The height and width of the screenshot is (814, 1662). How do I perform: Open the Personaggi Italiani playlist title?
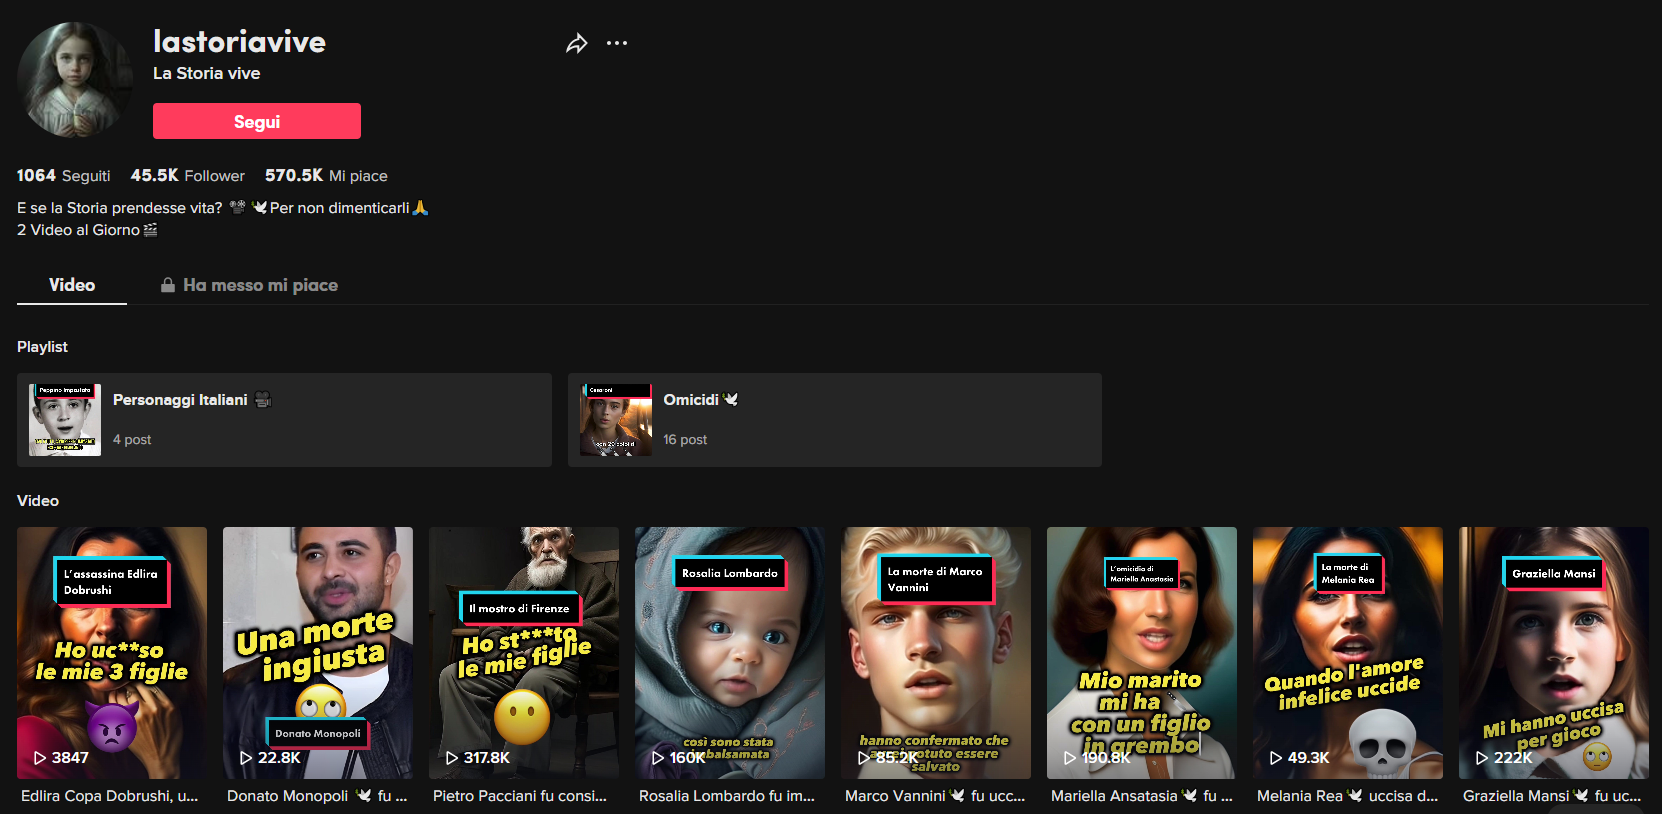(180, 400)
